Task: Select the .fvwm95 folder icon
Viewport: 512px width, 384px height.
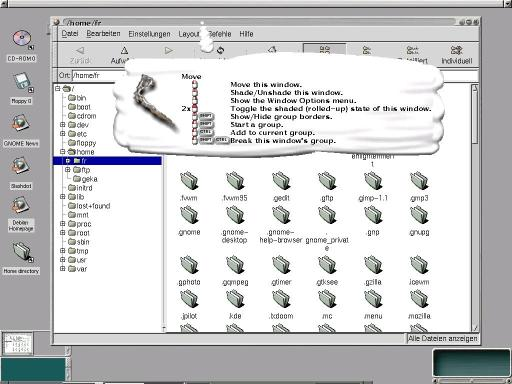Action: point(235,181)
